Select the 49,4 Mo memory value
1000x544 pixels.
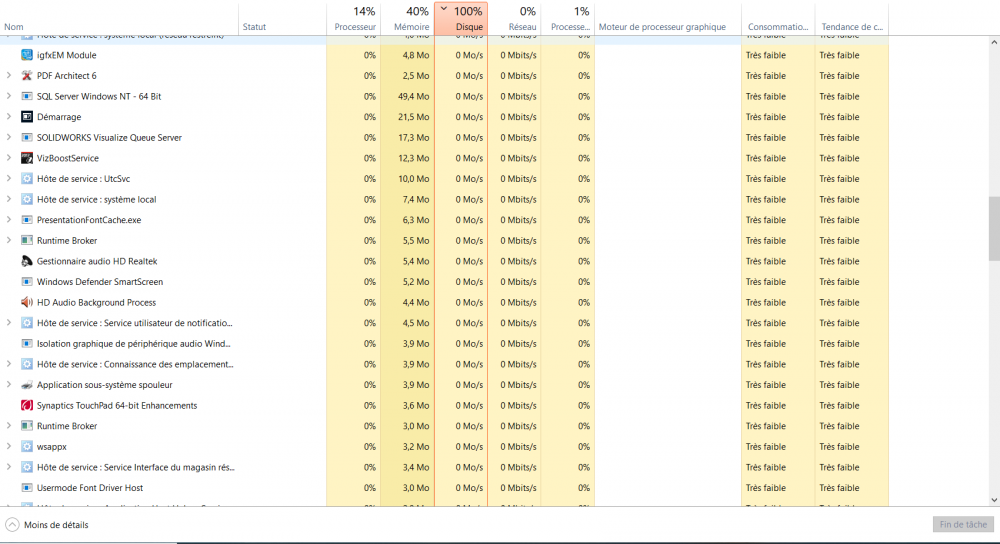click(x=413, y=96)
